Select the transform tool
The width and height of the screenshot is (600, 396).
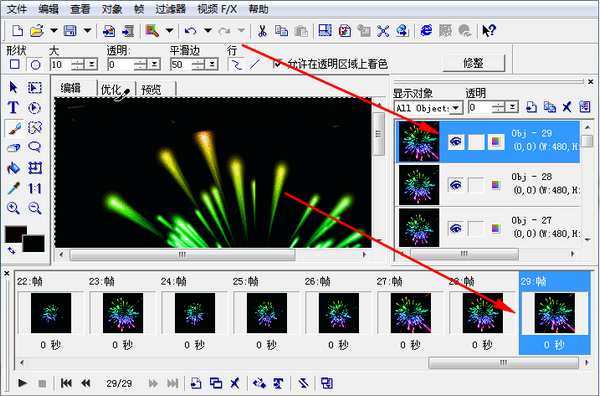(34, 168)
